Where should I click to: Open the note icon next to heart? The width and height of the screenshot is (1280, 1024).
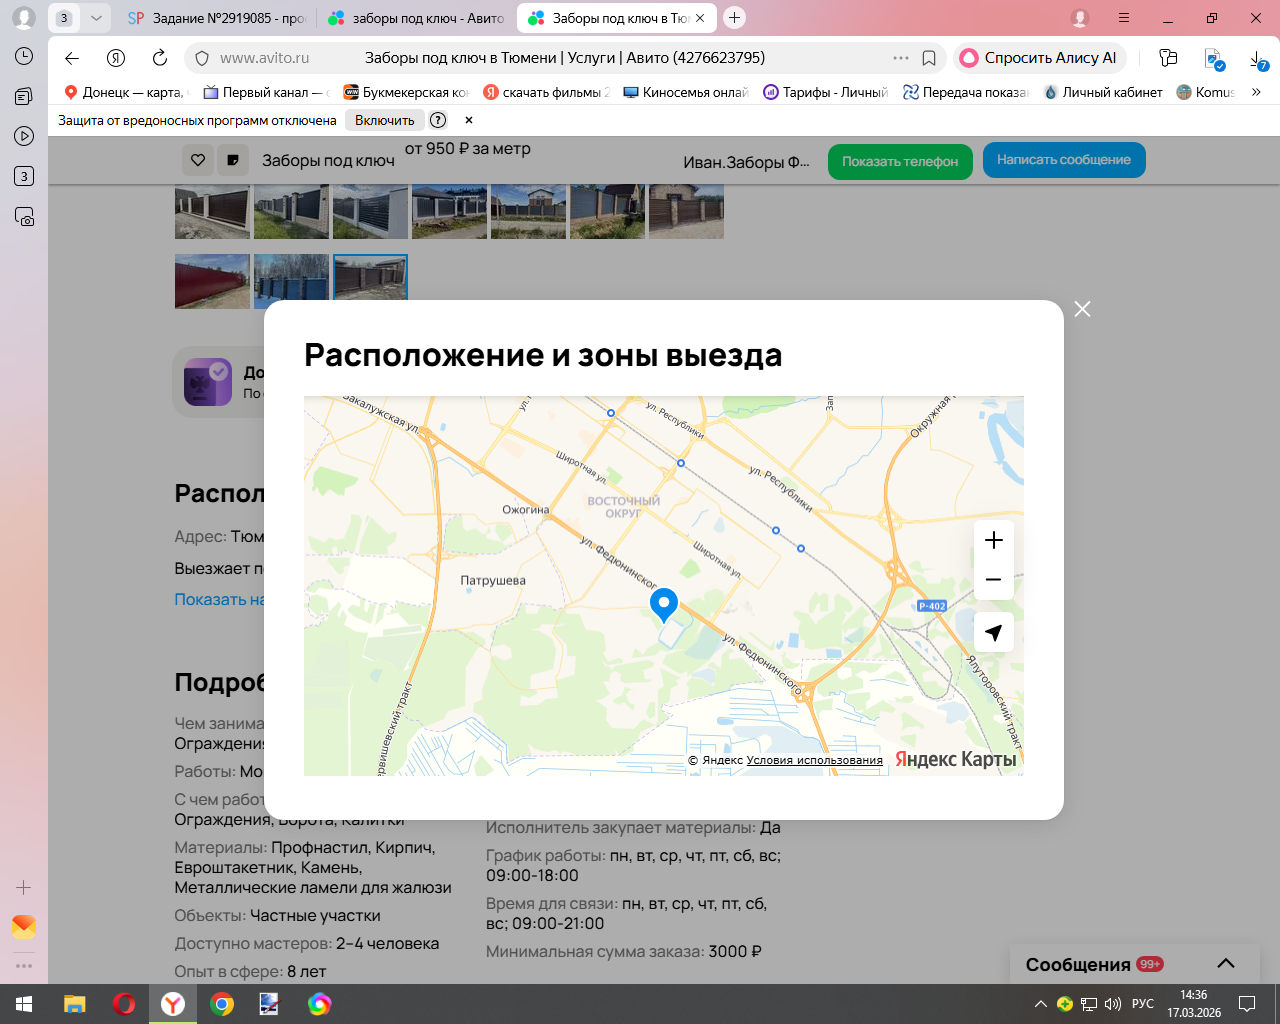pos(233,160)
